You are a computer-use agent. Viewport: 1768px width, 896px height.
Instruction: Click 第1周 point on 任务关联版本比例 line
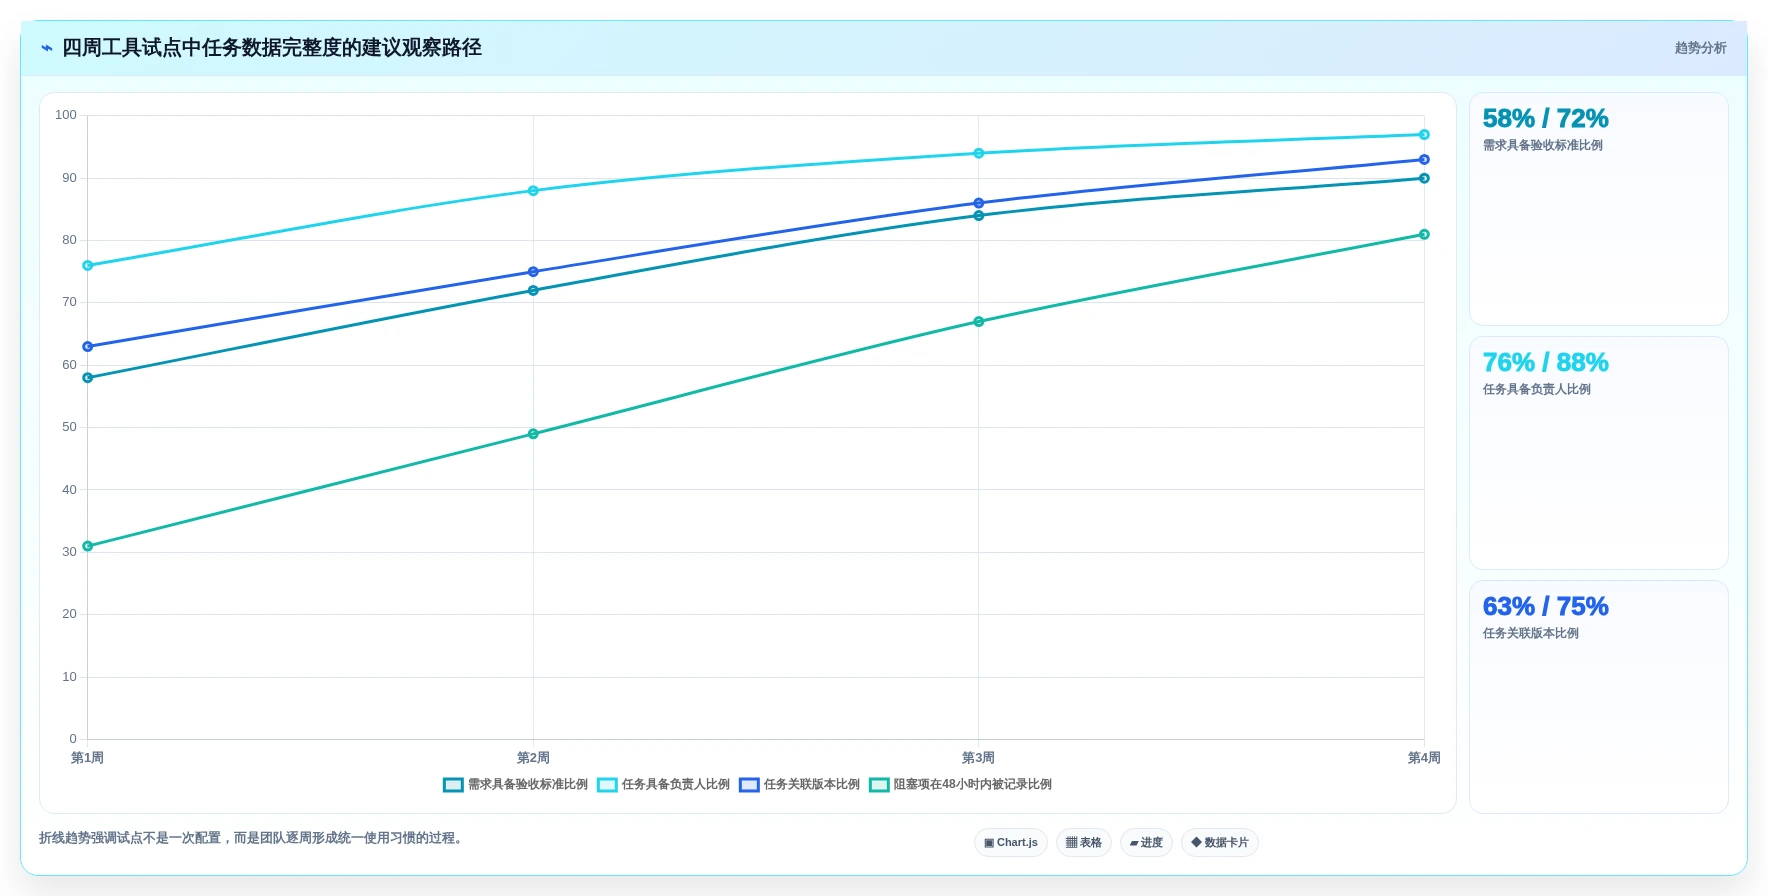tap(88, 347)
